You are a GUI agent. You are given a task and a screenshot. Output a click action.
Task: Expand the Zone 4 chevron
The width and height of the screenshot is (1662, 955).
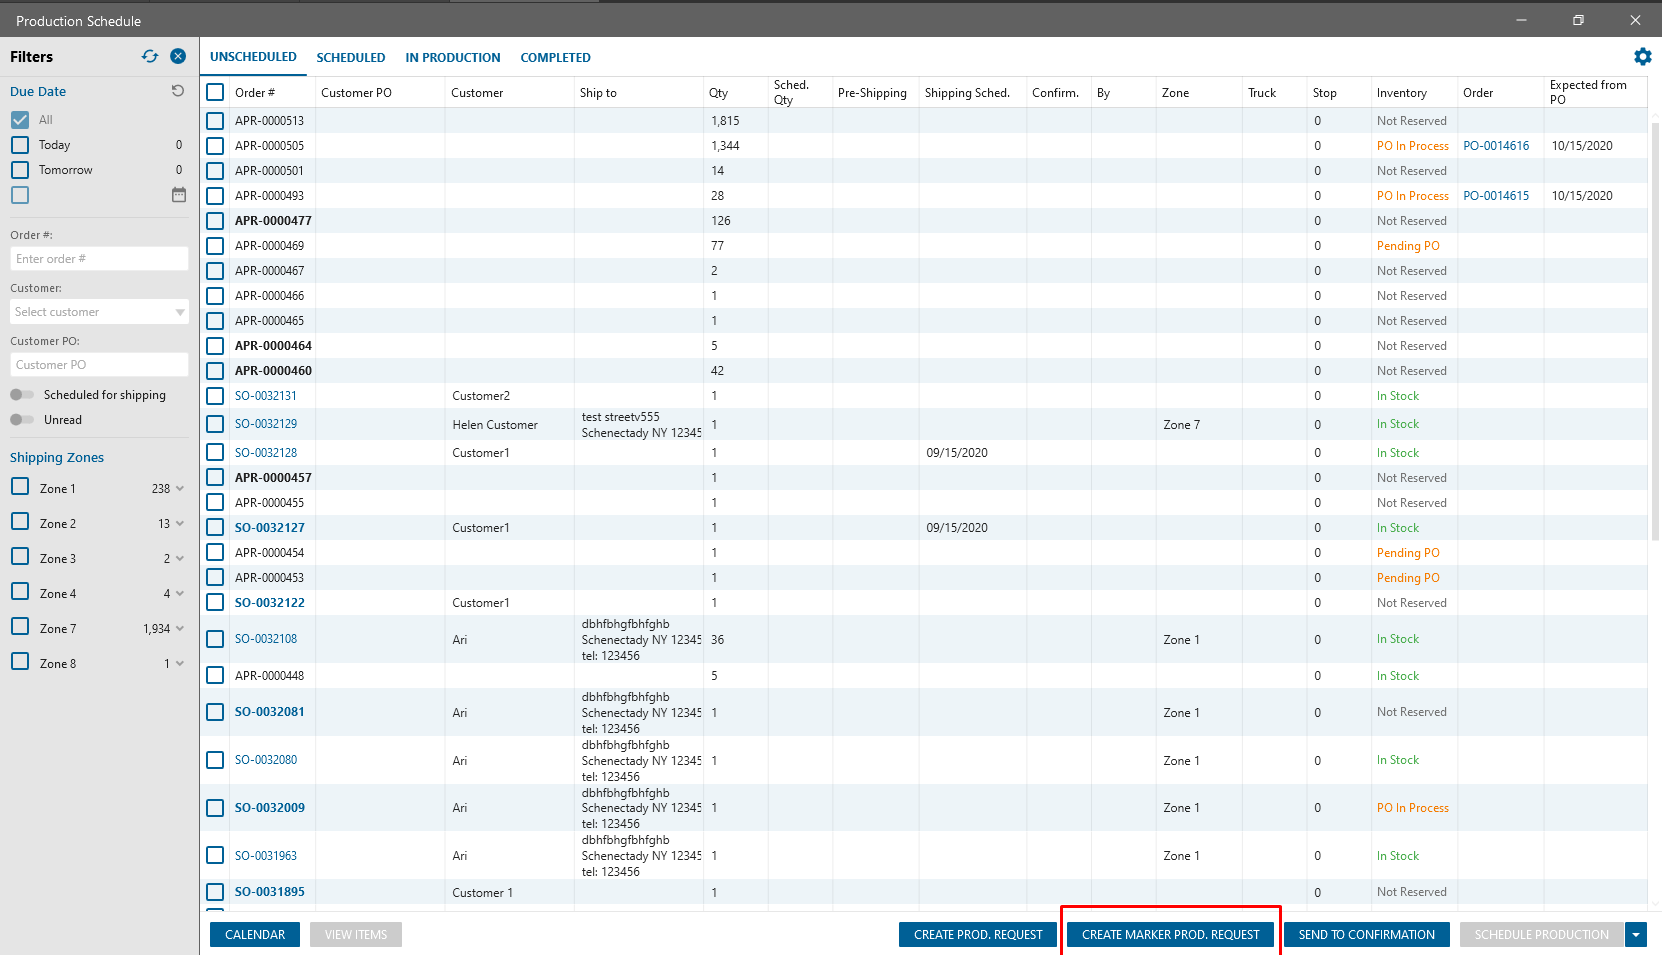point(180,594)
